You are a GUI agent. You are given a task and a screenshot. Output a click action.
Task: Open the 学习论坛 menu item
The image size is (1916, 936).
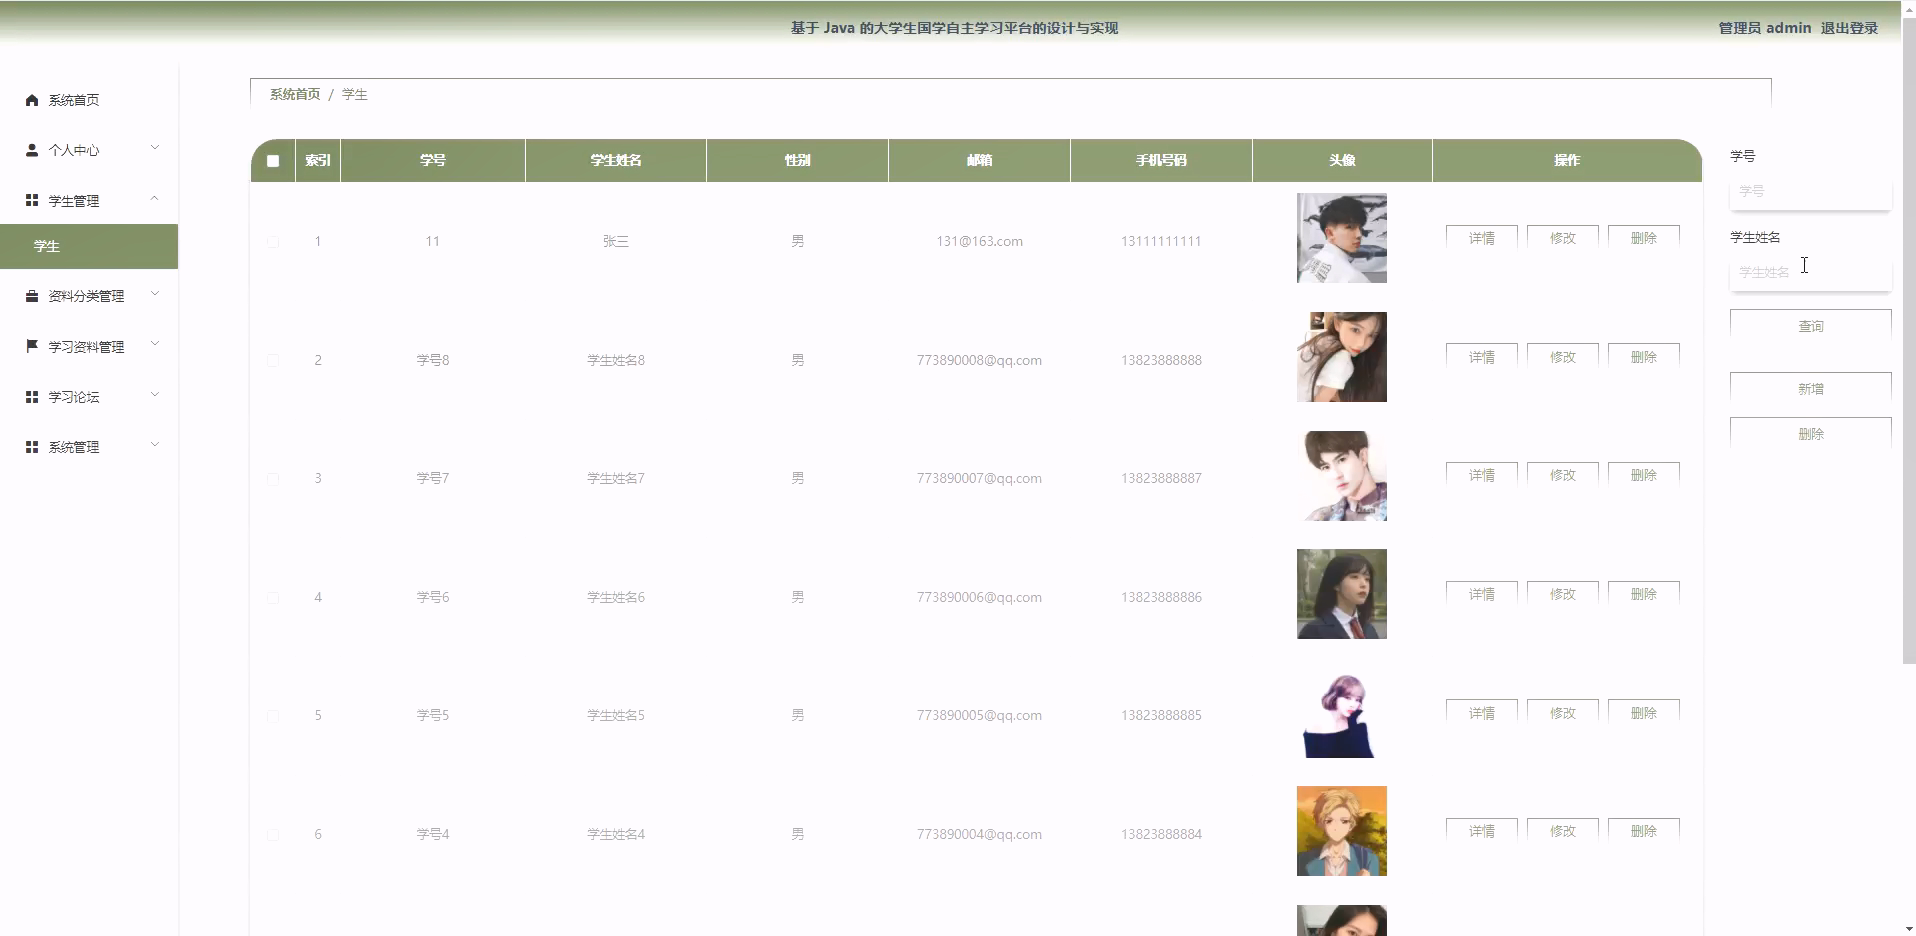[89, 397]
